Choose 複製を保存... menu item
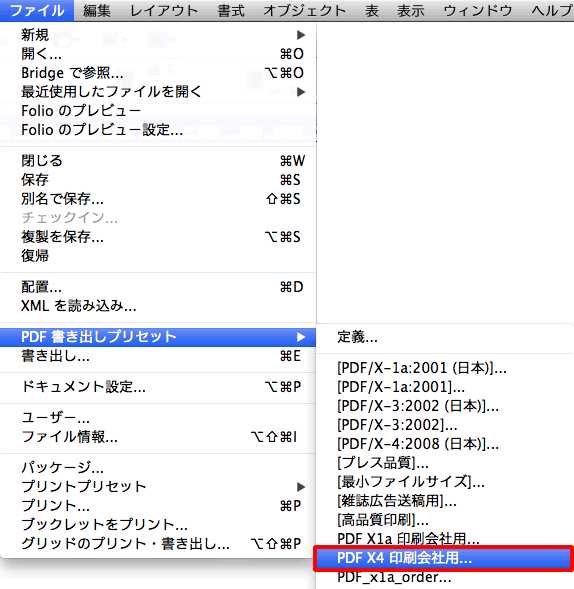The width and height of the screenshot is (574, 589). coord(158,237)
